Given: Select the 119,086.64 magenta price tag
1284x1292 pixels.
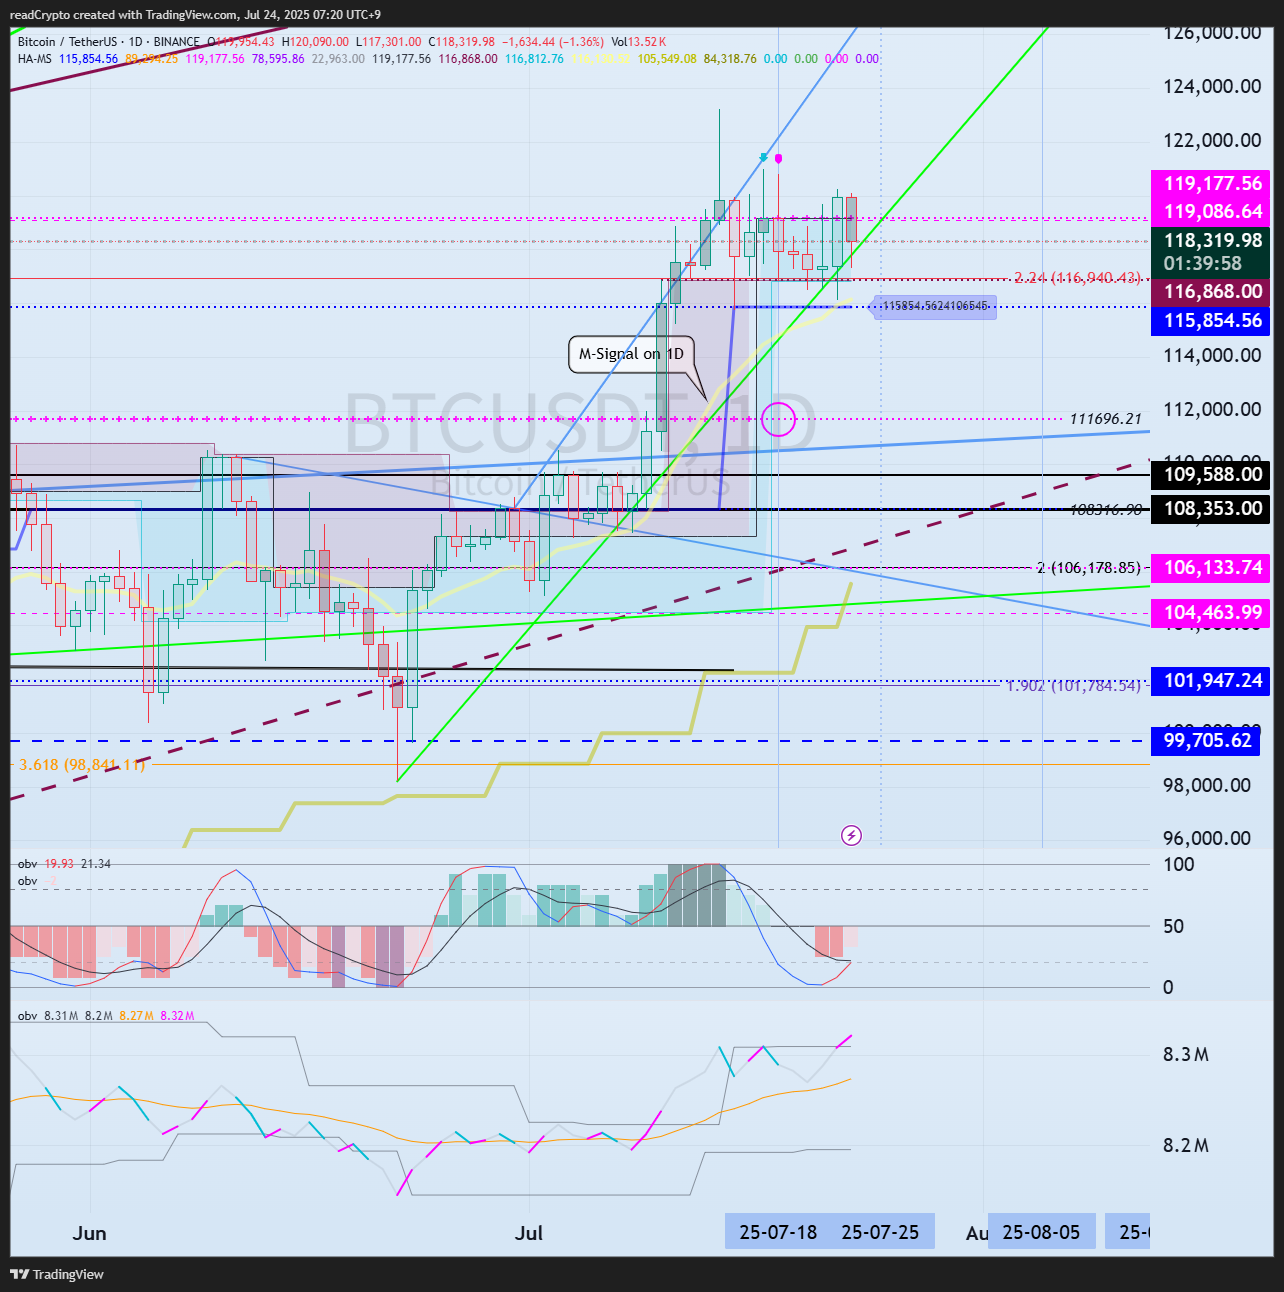Looking at the screenshot, I should 1212,211.
